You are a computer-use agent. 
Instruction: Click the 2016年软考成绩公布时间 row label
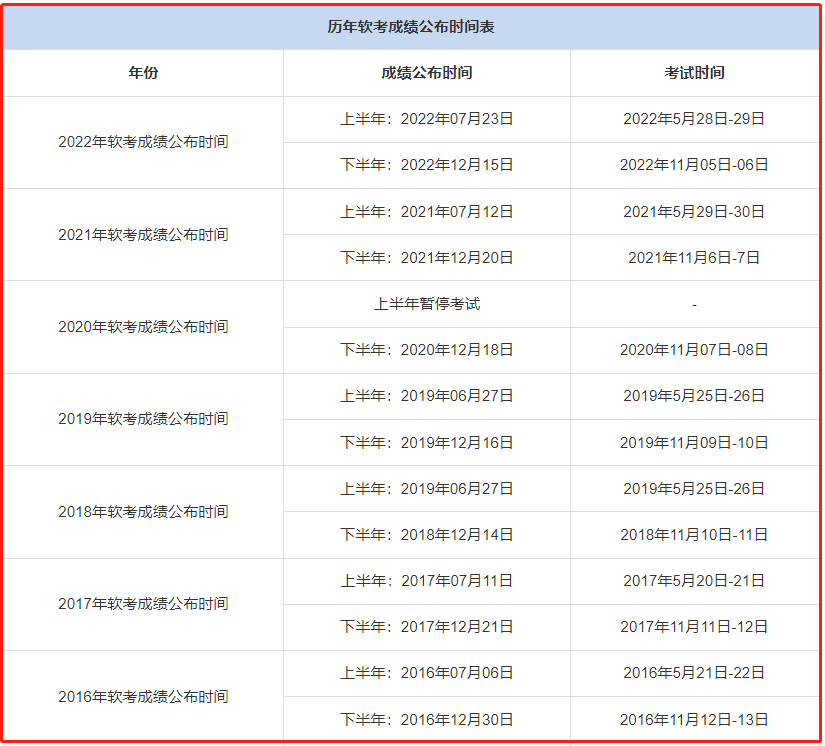pyautogui.click(x=146, y=697)
